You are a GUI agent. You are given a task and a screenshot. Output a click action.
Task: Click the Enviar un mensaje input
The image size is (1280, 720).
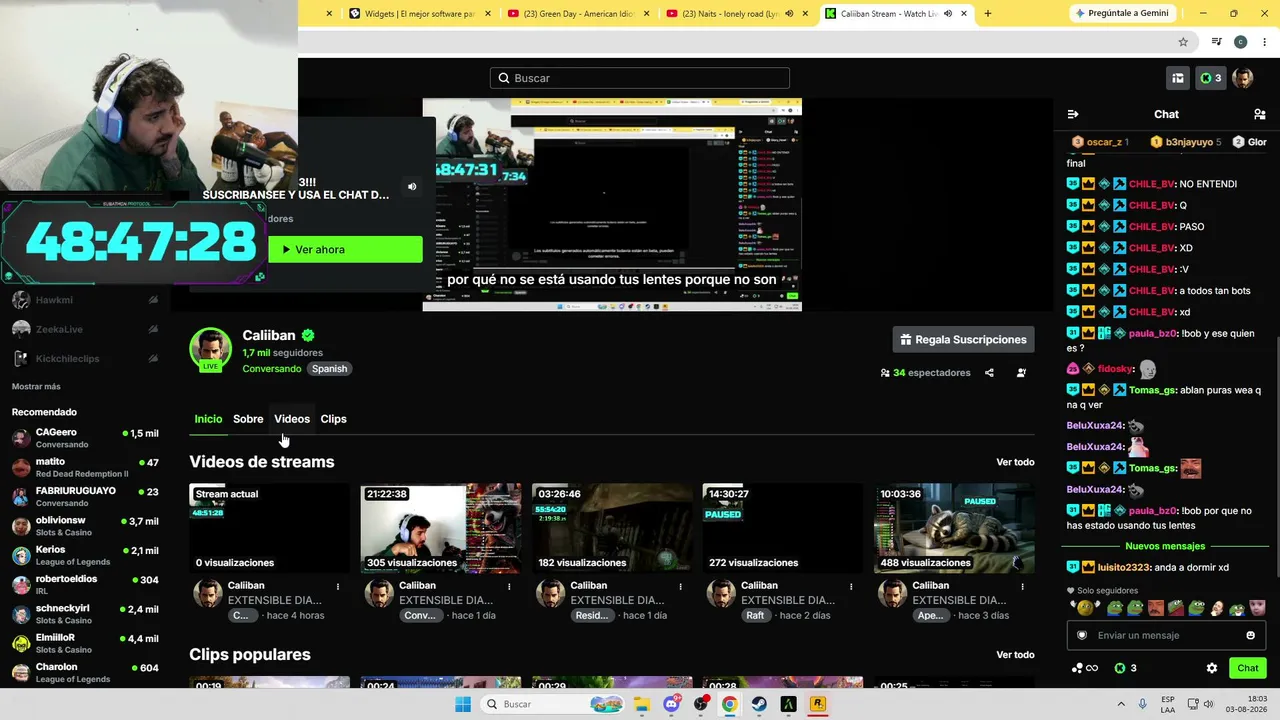(x=1166, y=635)
